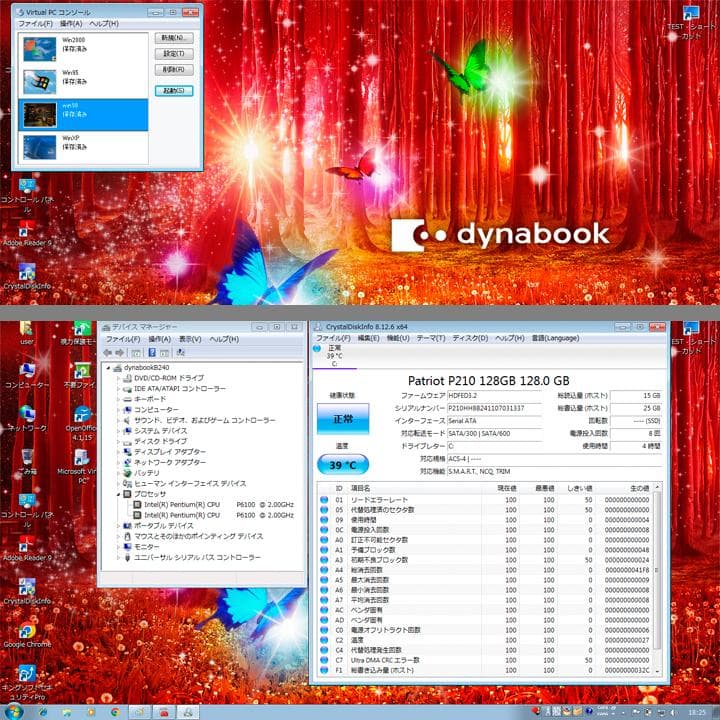Open テーマ(T) menu in CrystalDiskInfo
The width and height of the screenshot is (720, 720).
431,338
